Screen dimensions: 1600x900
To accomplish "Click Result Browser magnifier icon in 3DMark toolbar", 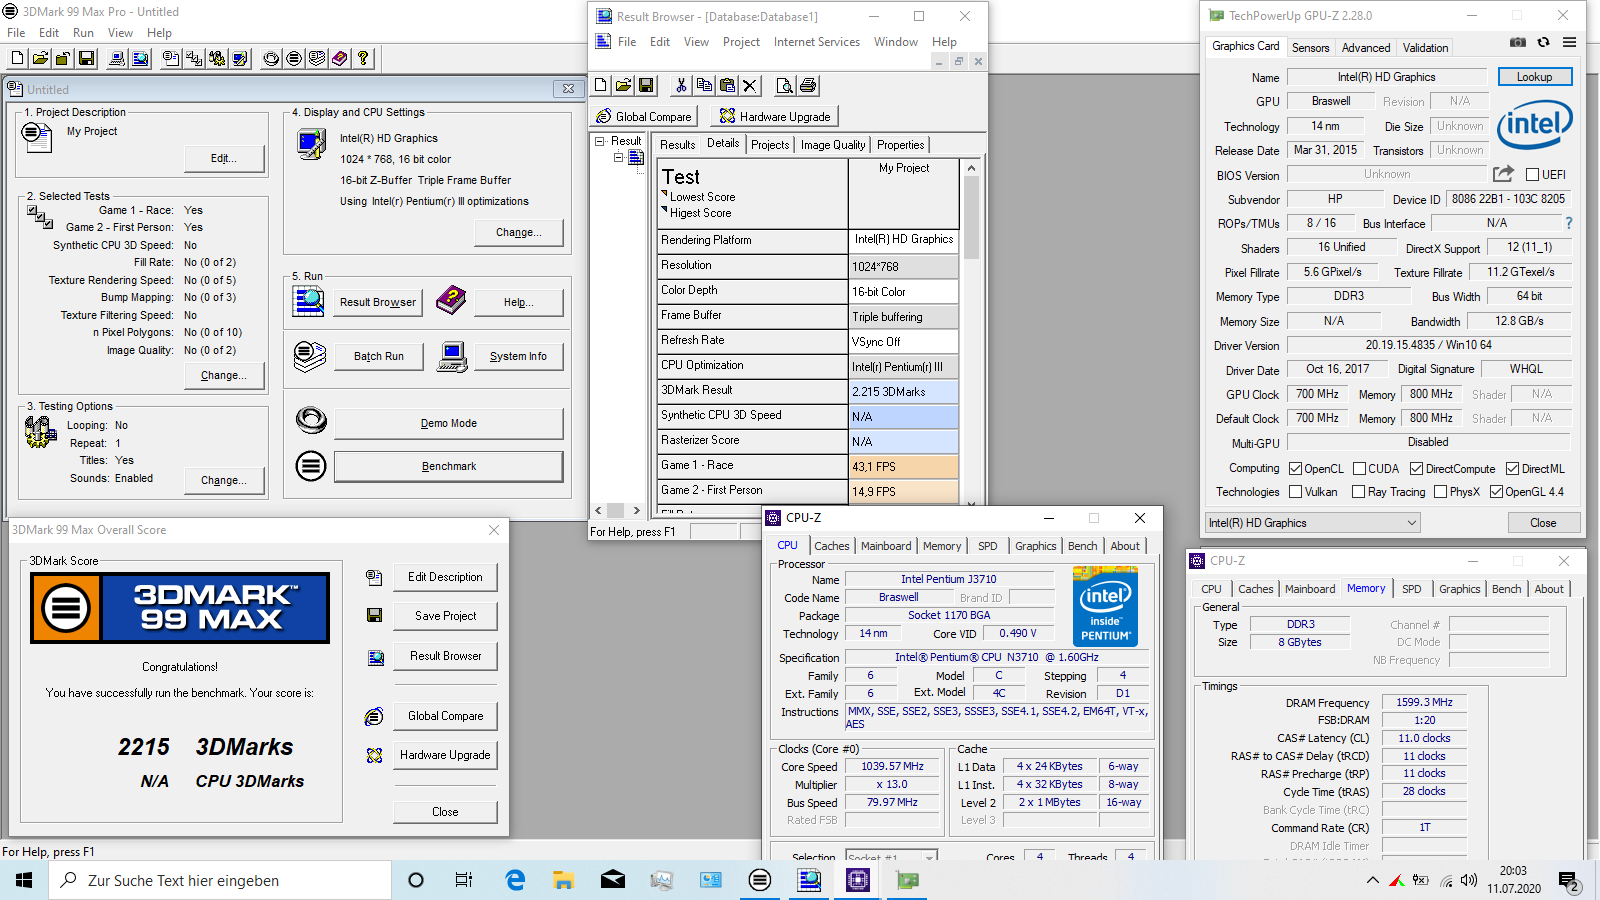I will 140,59.
